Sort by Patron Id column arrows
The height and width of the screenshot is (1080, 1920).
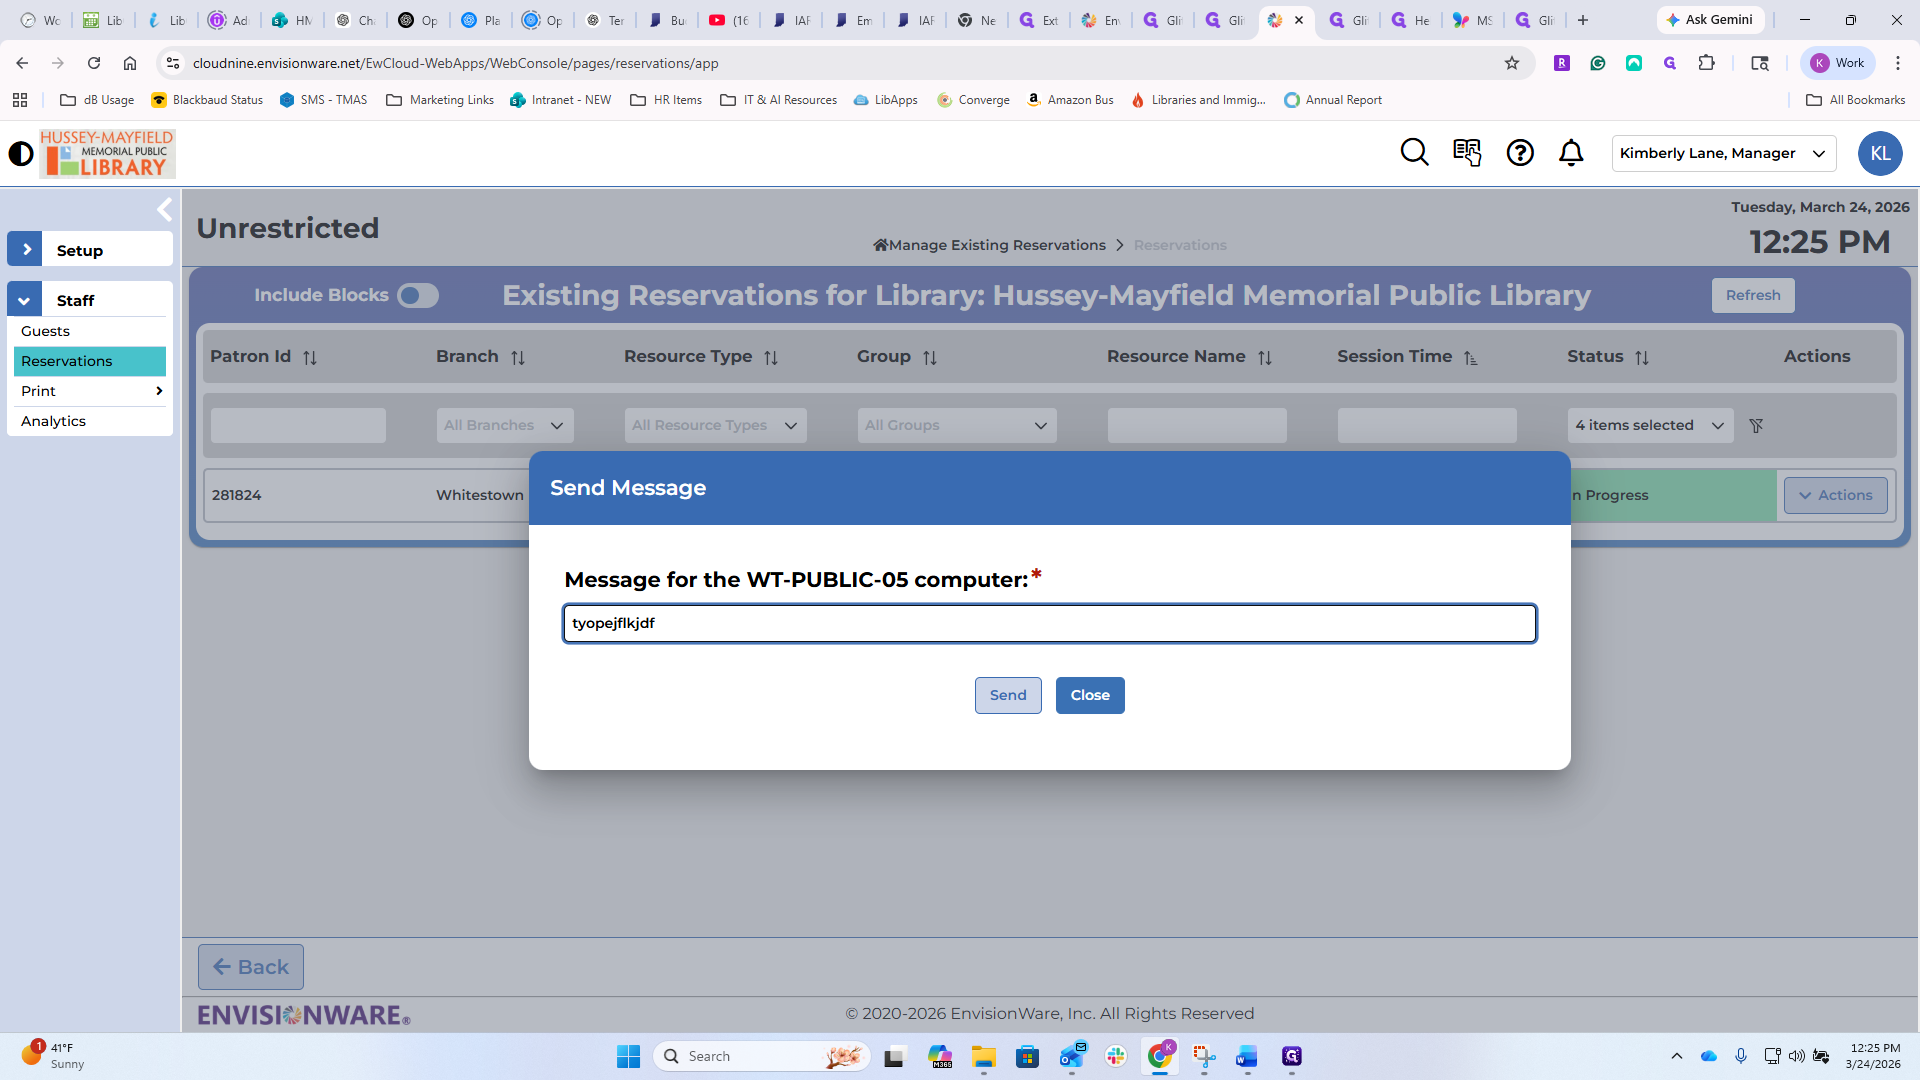(x=310, y=358)
